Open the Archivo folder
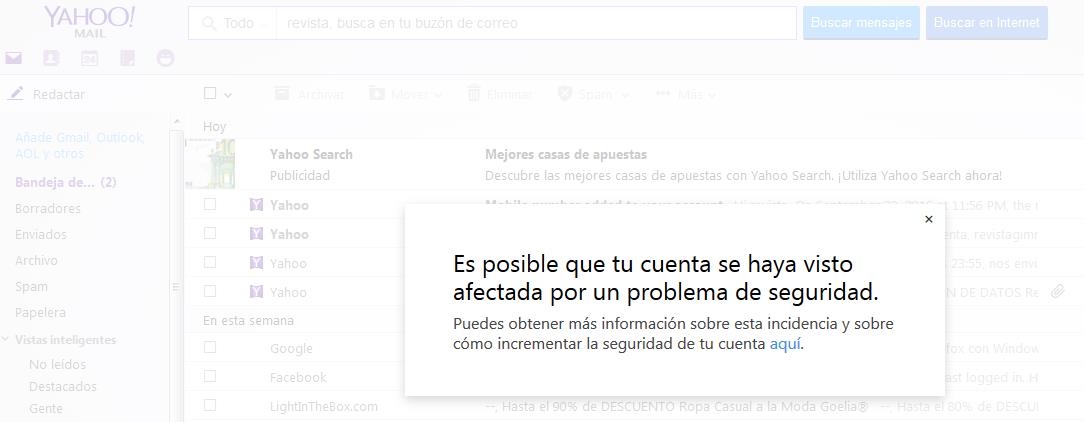The image size is (1084, 422). coord(36,261)
